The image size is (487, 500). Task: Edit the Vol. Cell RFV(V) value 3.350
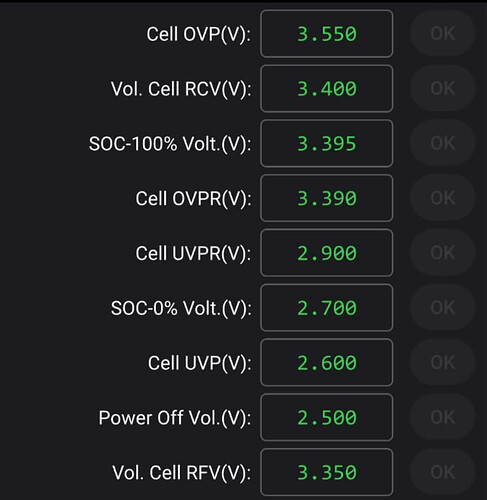[x=326, y=472]
